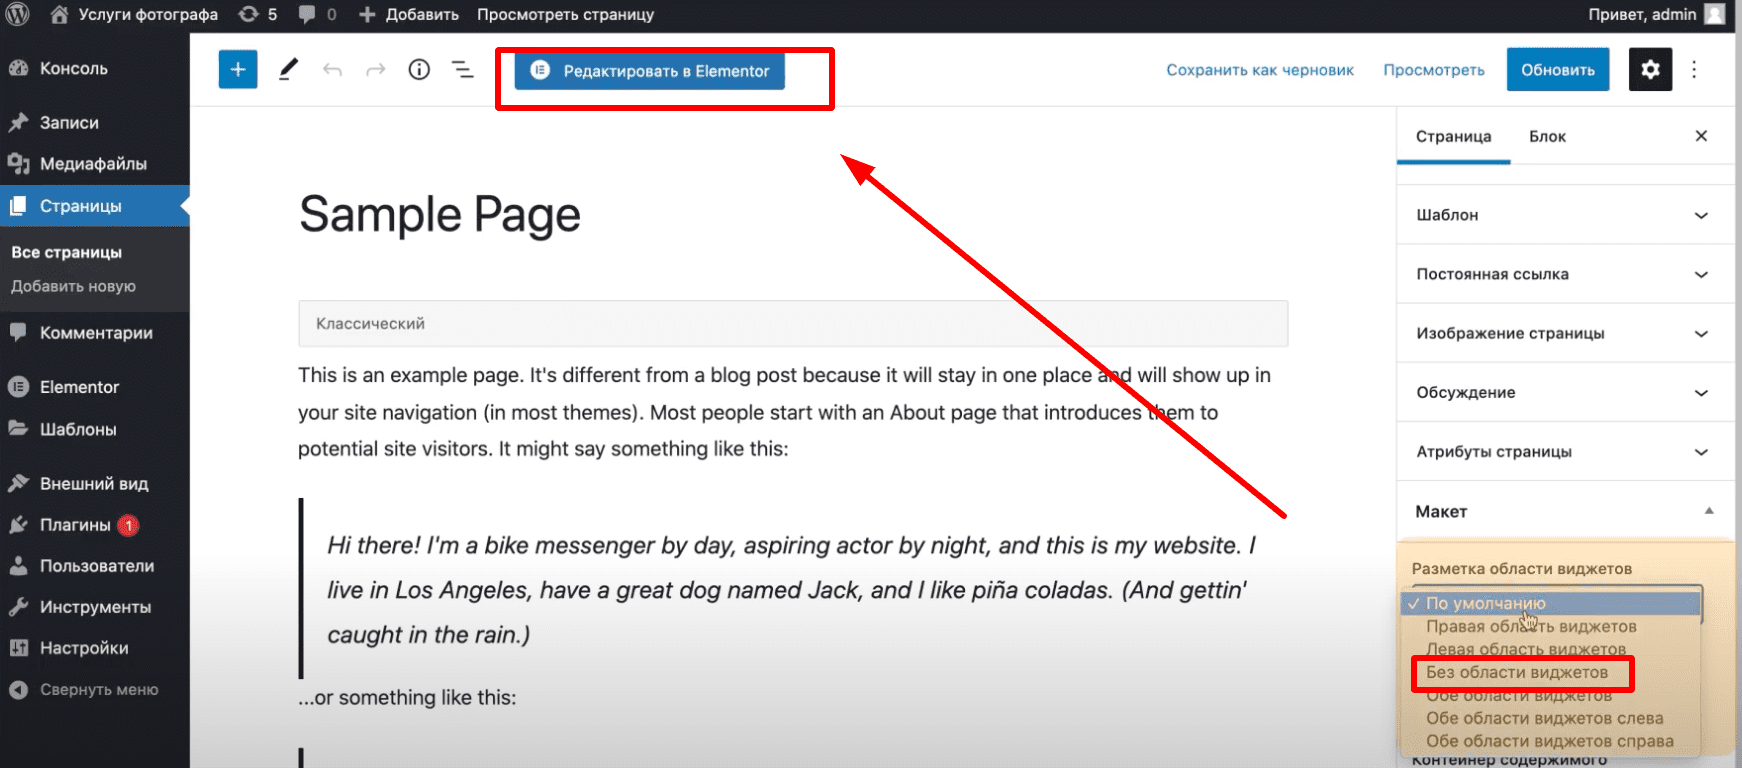Viewport: 1742px width, 768px height.
Task: Select 'Обе области виджетов слева' option
Action: point(1551,718)
